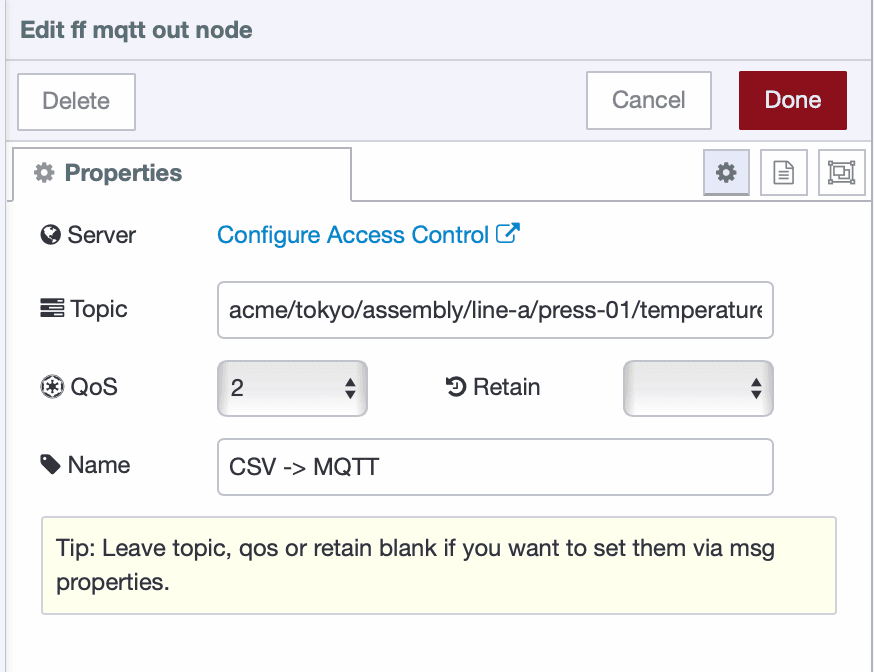Viewport: 874px width, 672px height.
Task: Click the gear icon inside the Properties tab
Action: click(x=44, y=172)
